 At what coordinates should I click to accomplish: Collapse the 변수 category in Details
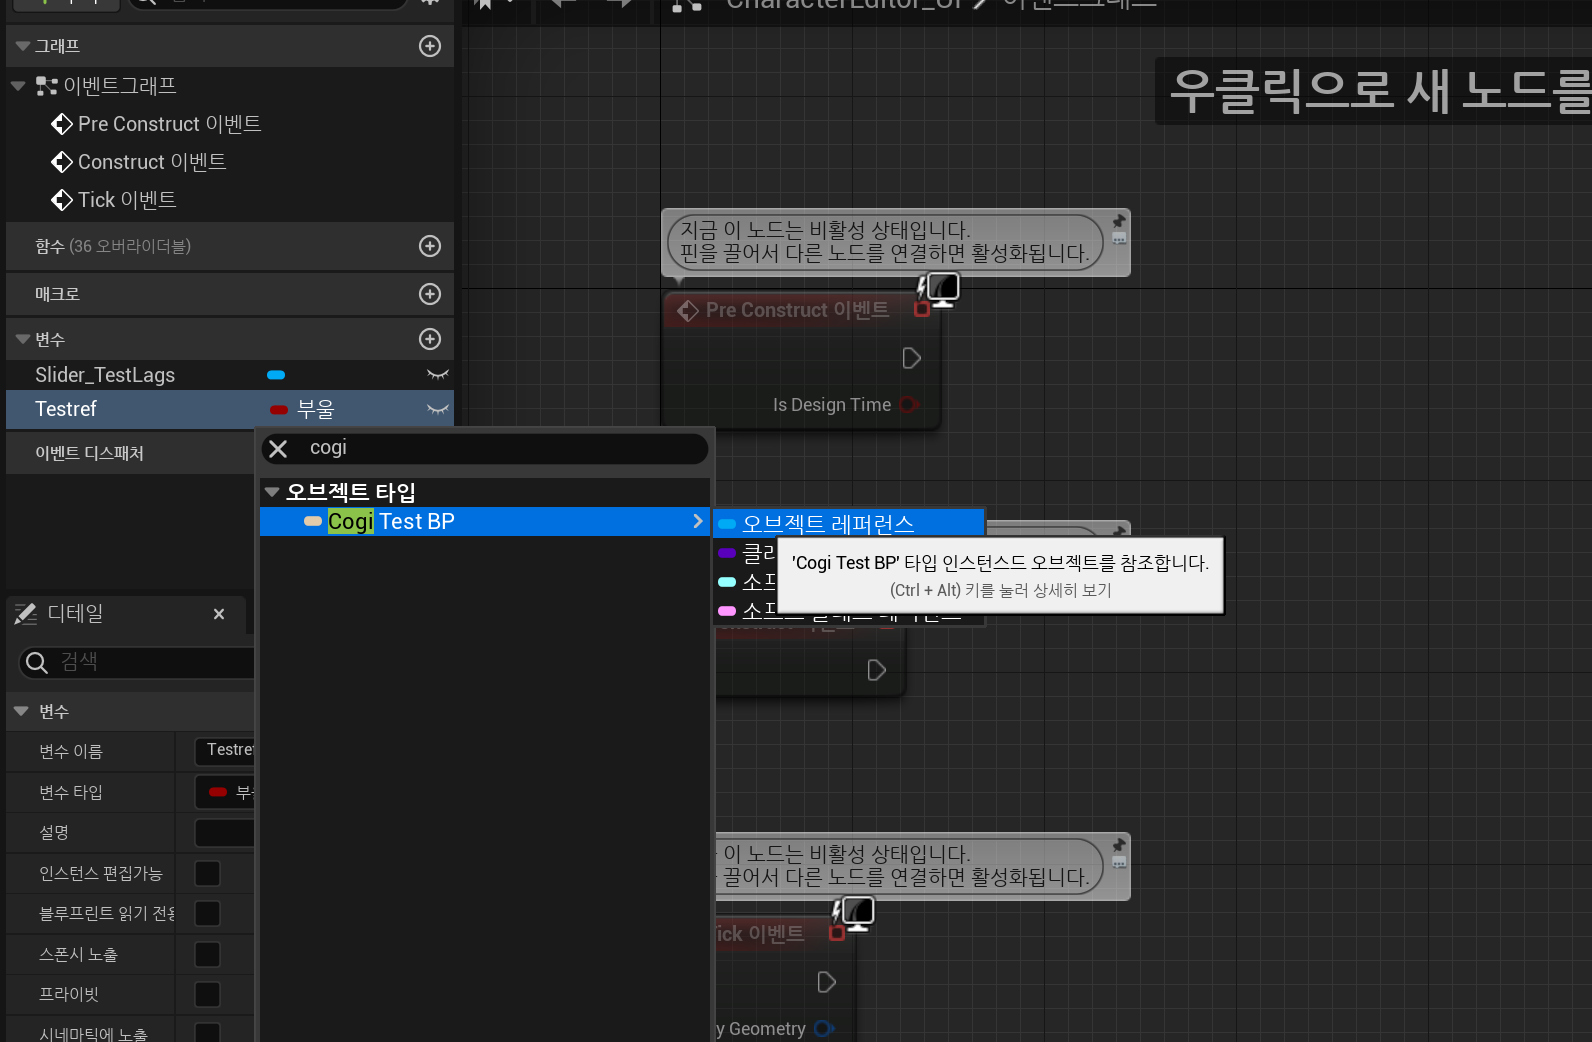[x=21, y=711]
